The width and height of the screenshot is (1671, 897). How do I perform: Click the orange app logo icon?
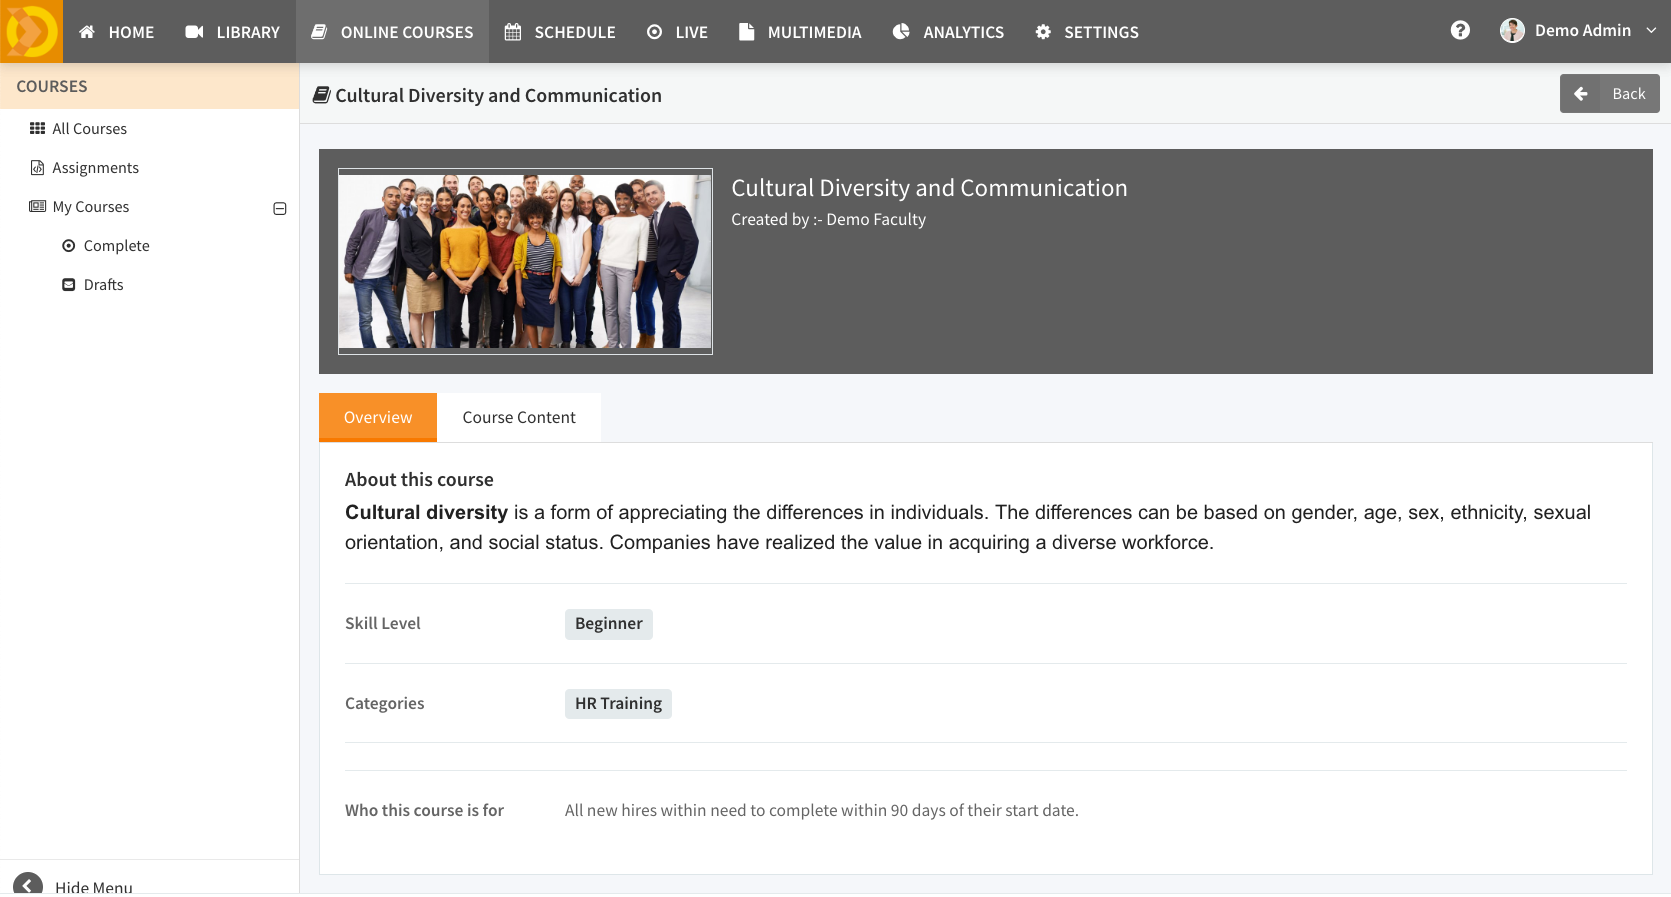(x=31, y=31)
